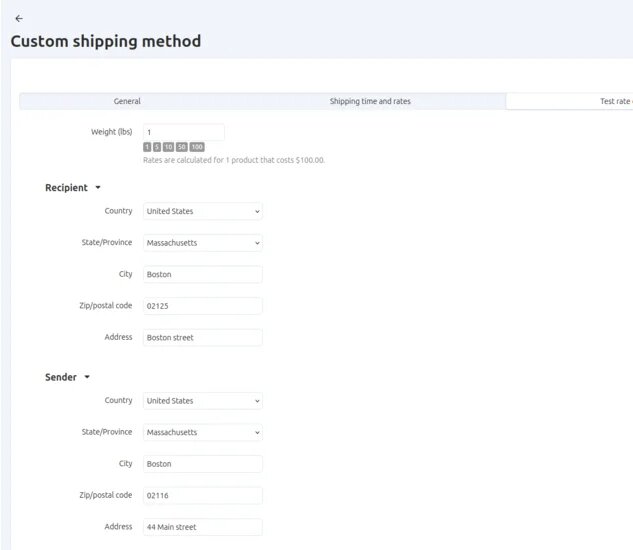633x550 pixels.
Task: Click the Recipient zip code field 02125
Action: [203, 306]
